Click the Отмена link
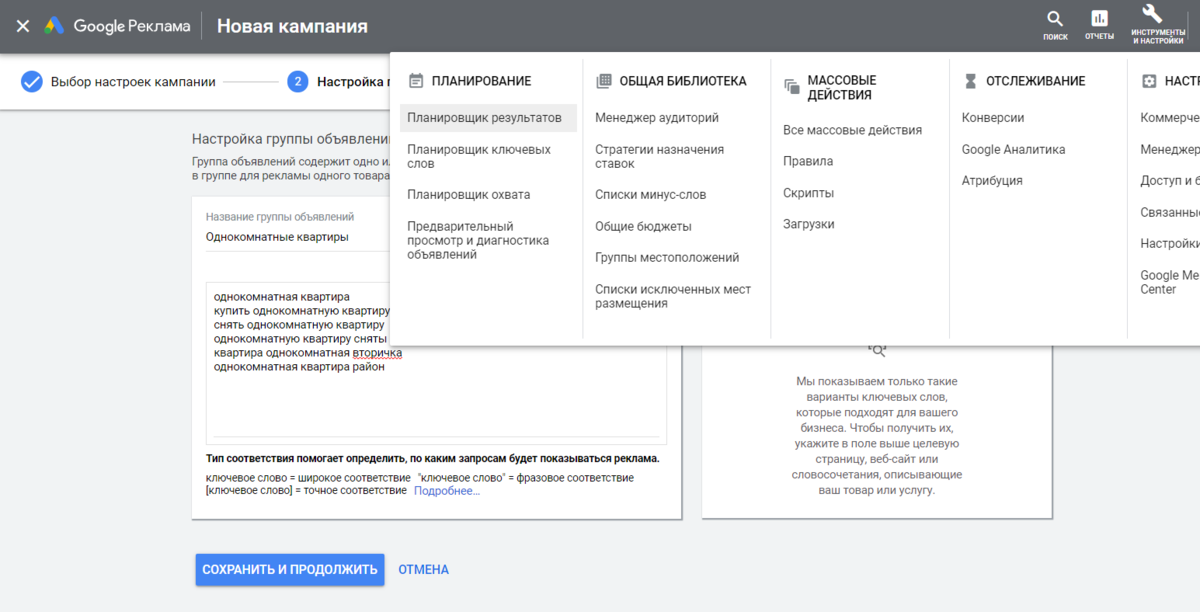Viewport: 1200px width, 612px height. [x=423, y=570]
